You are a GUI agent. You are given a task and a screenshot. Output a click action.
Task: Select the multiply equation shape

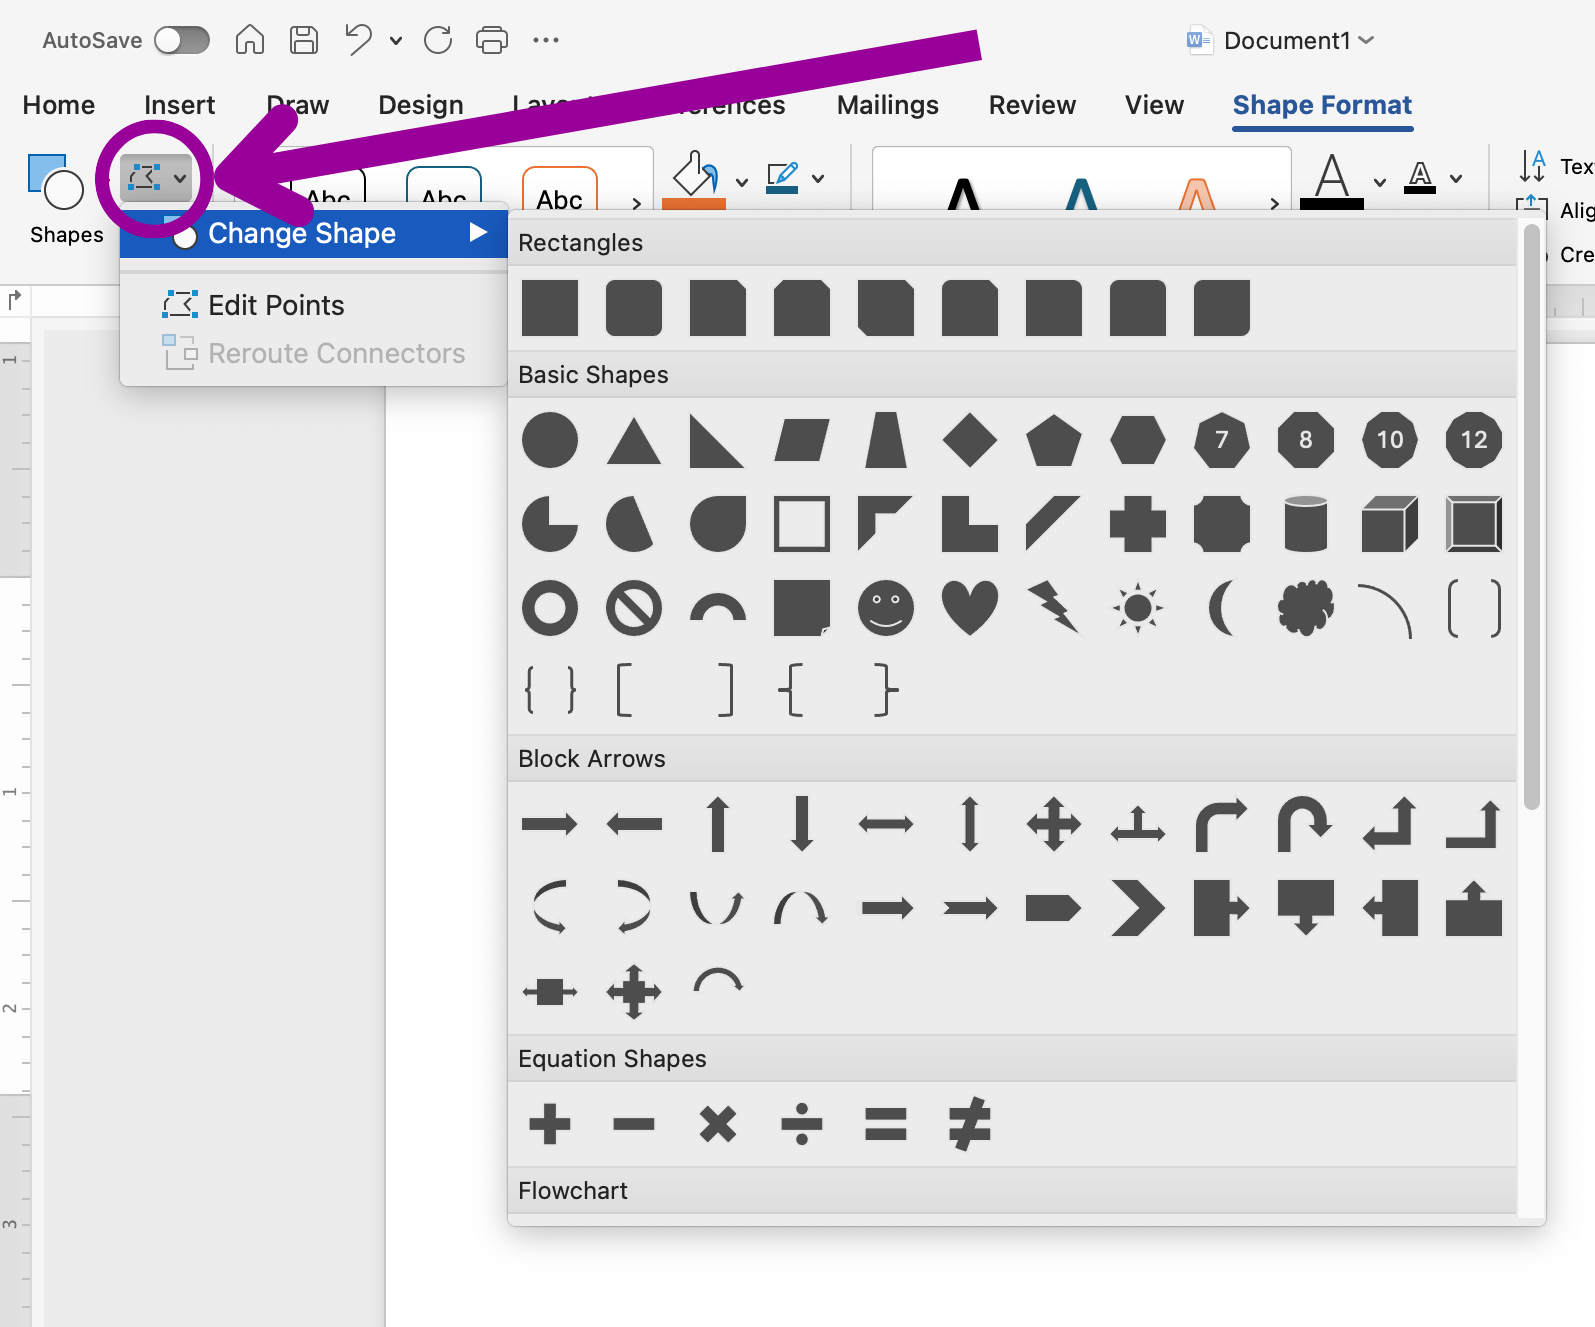coord(718,1124)
